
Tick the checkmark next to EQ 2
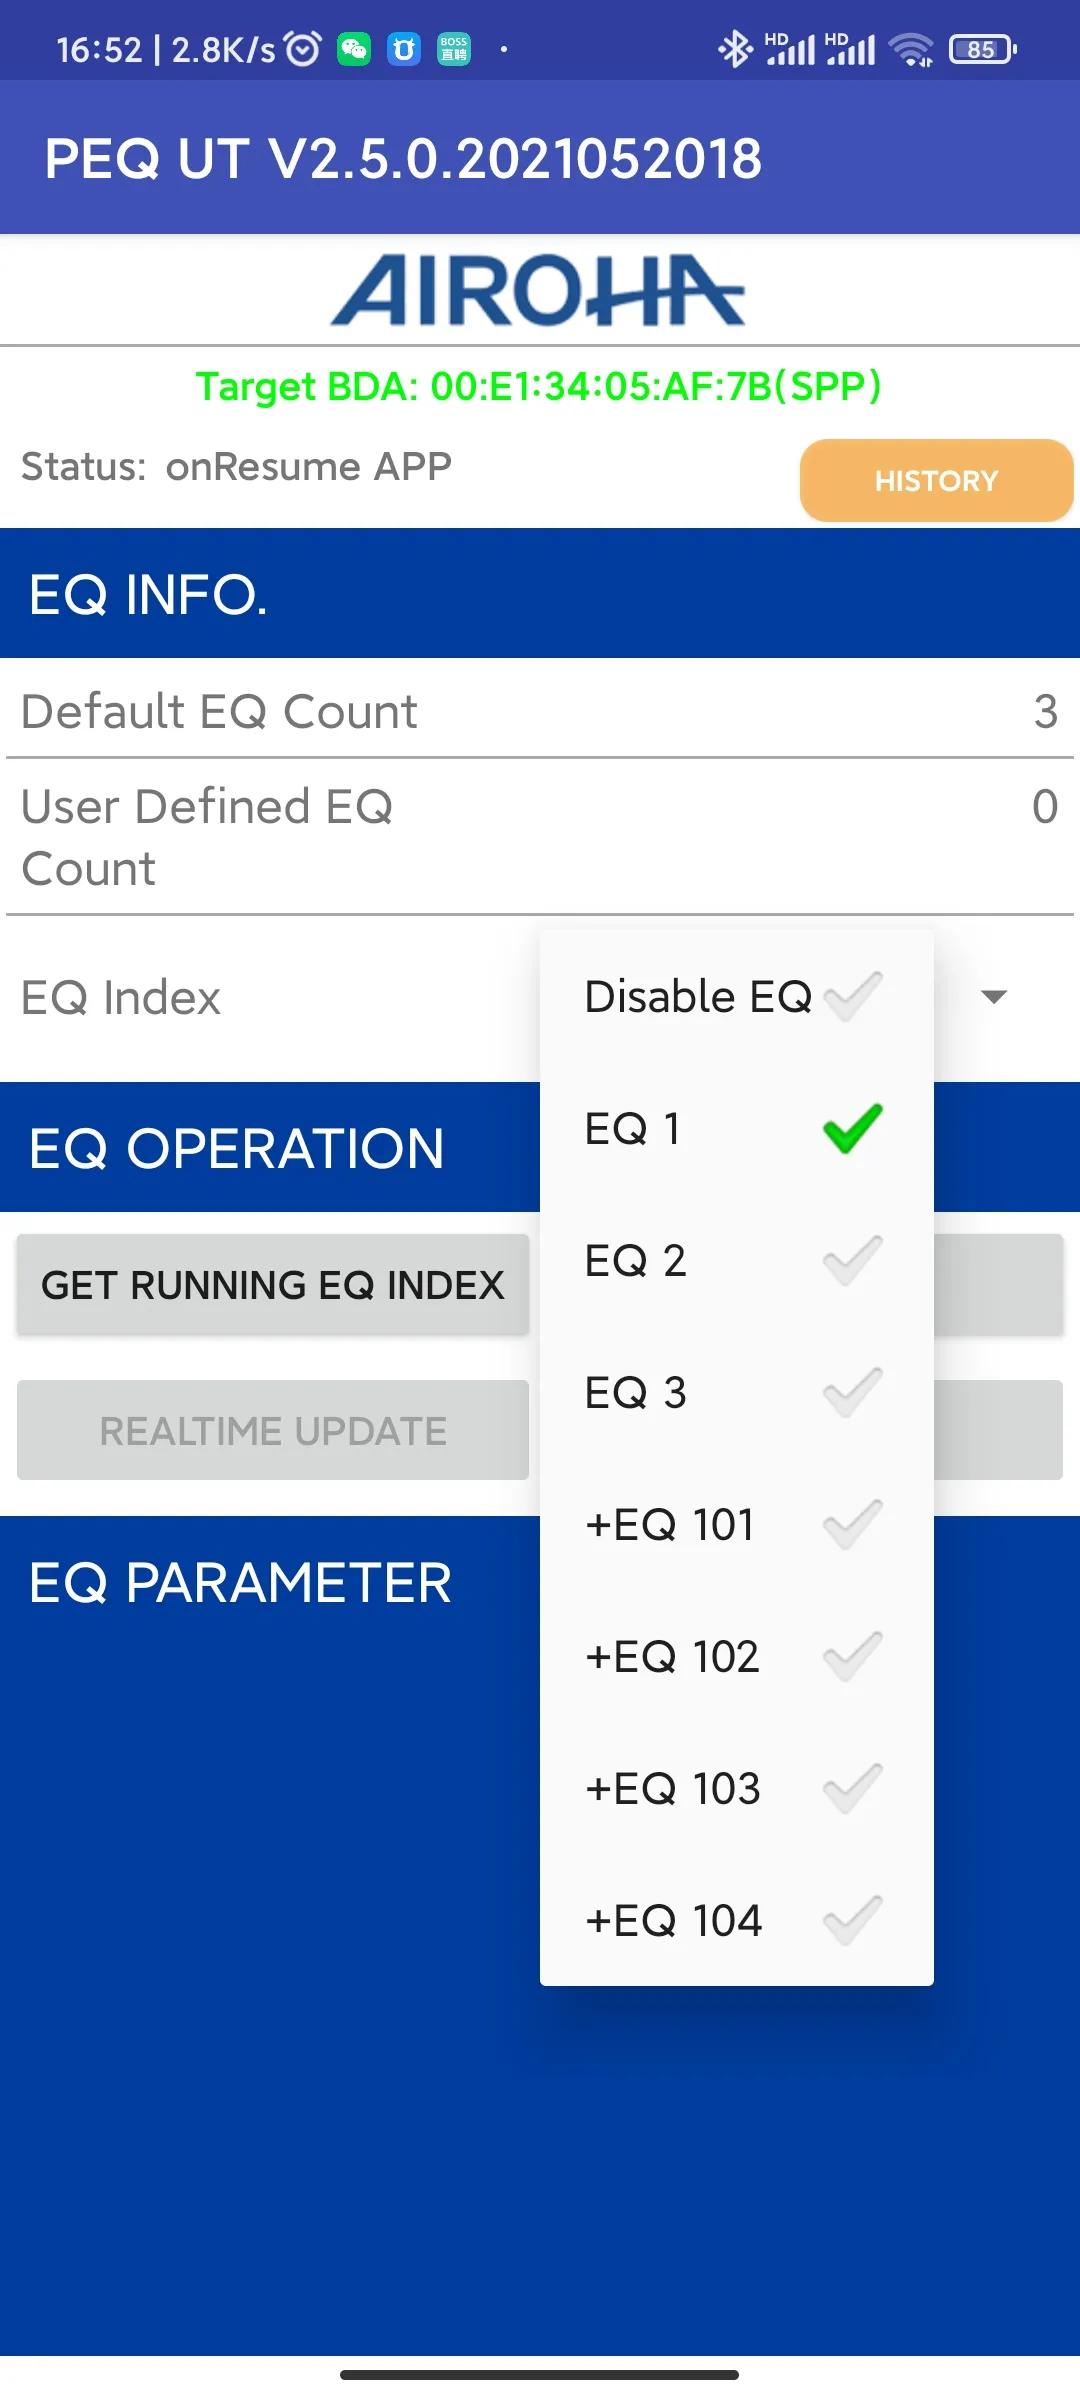point(852,1261)
